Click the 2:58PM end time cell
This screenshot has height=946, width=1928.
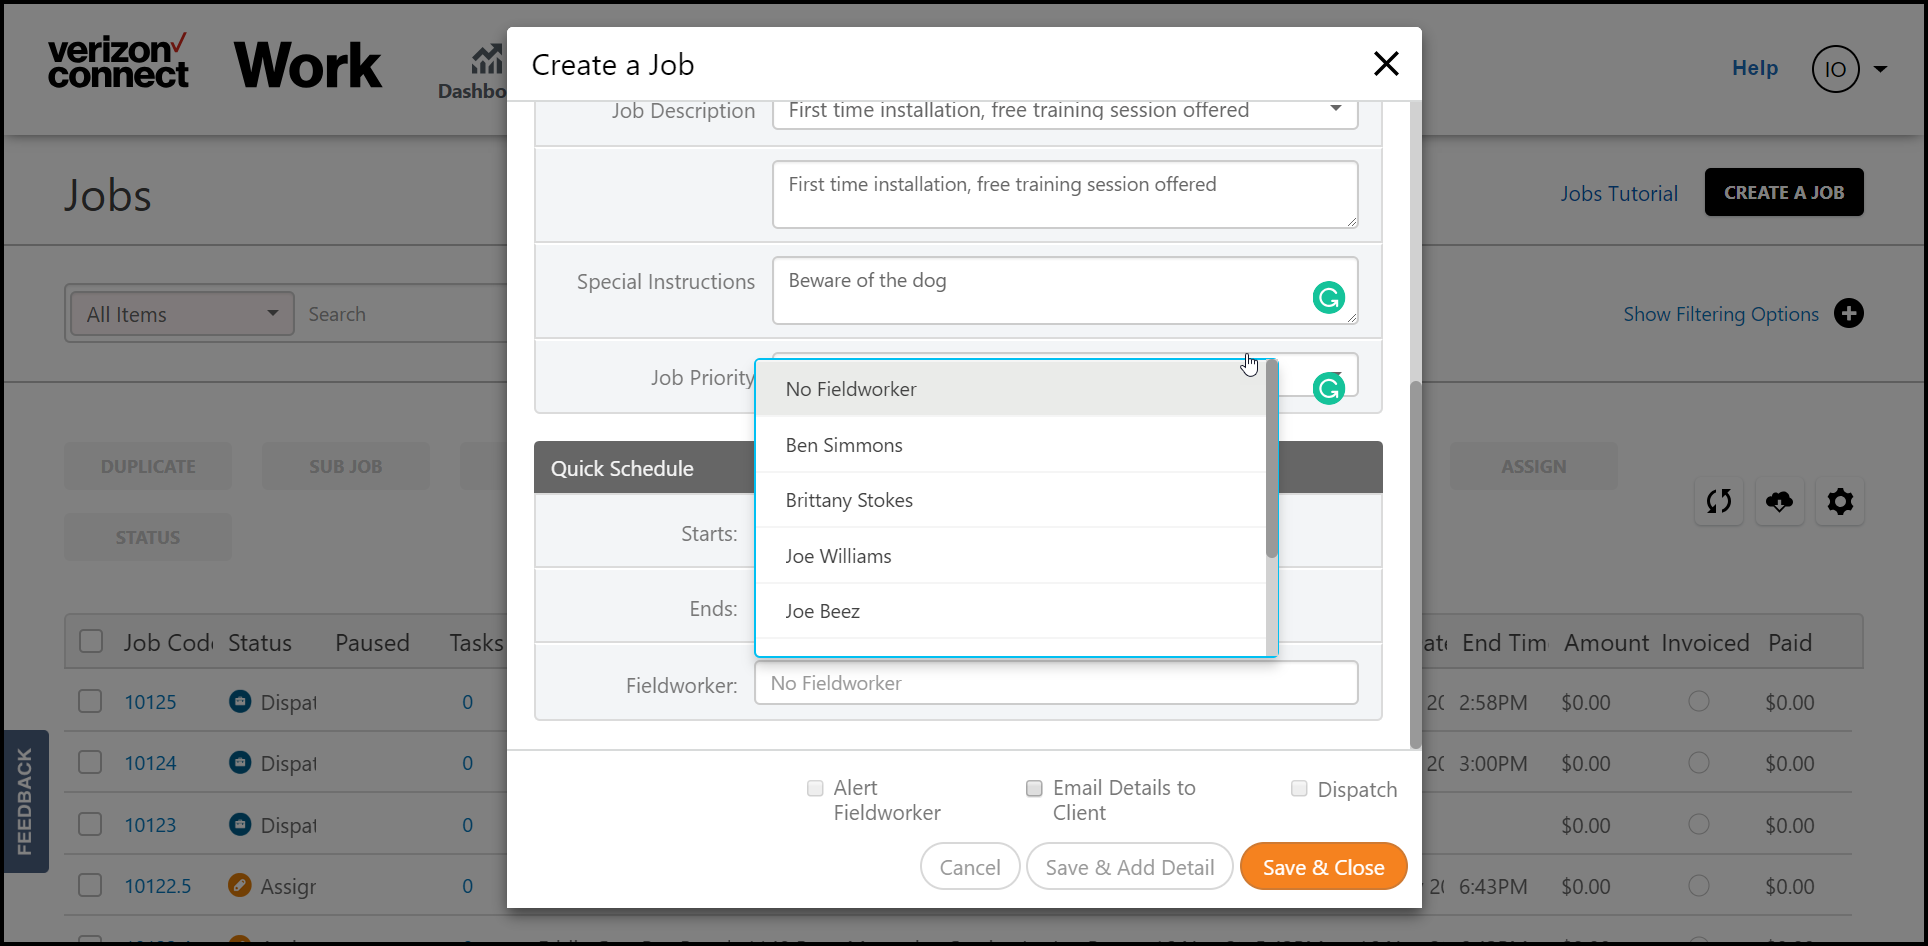coord(1493,702)
